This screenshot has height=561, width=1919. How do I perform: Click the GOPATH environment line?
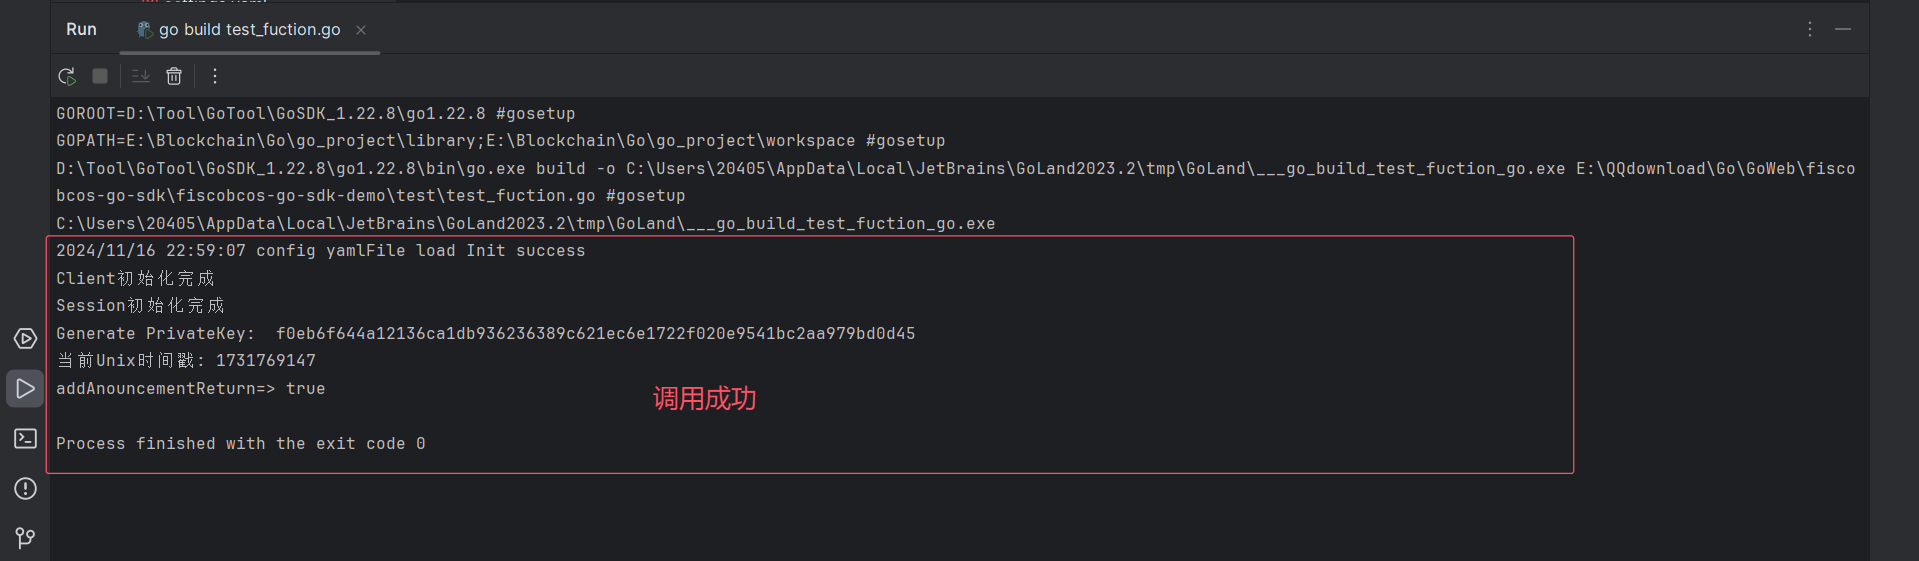coord(500,141)
